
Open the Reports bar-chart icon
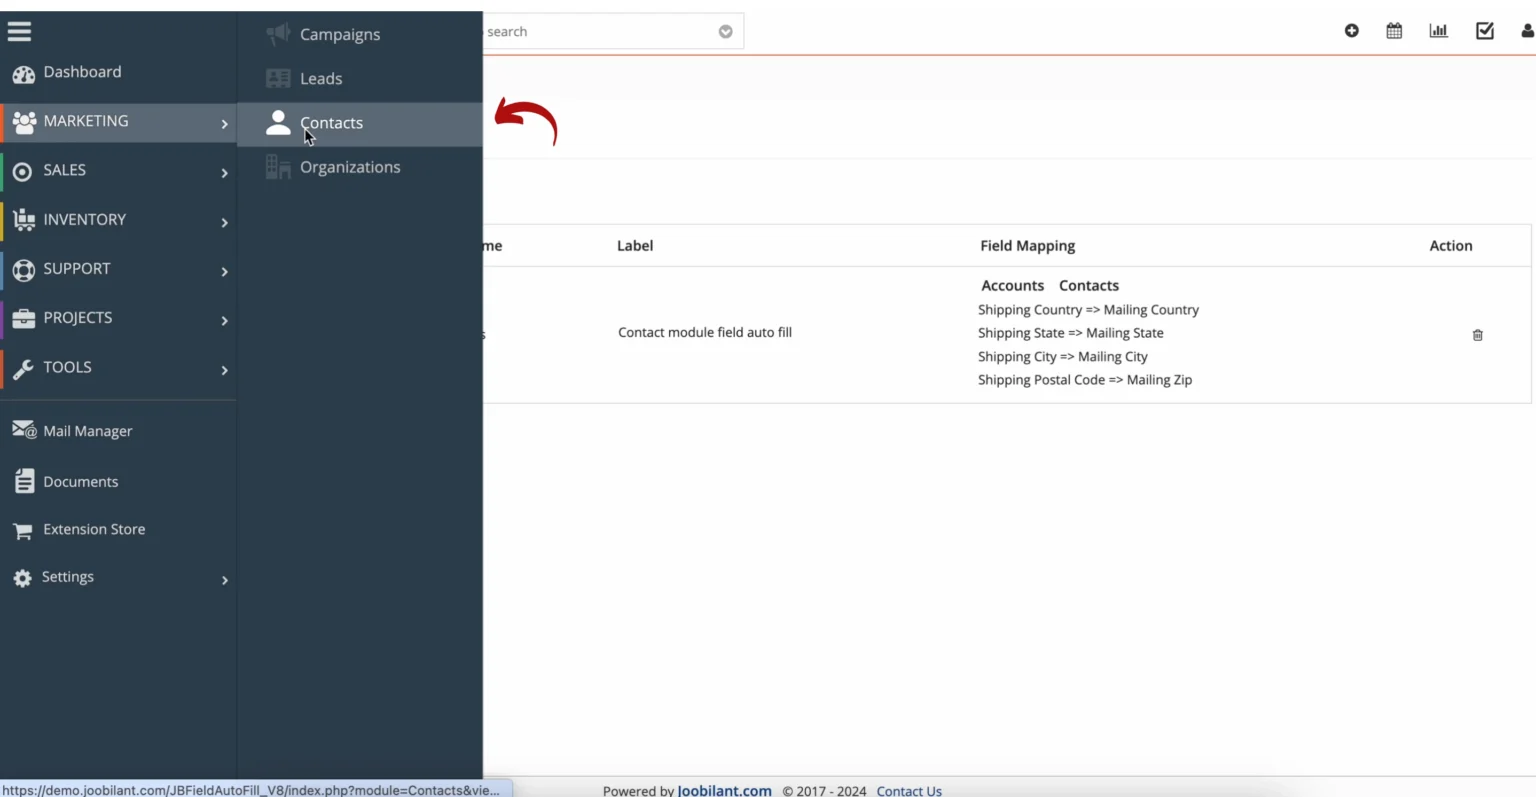[1438, 31]
